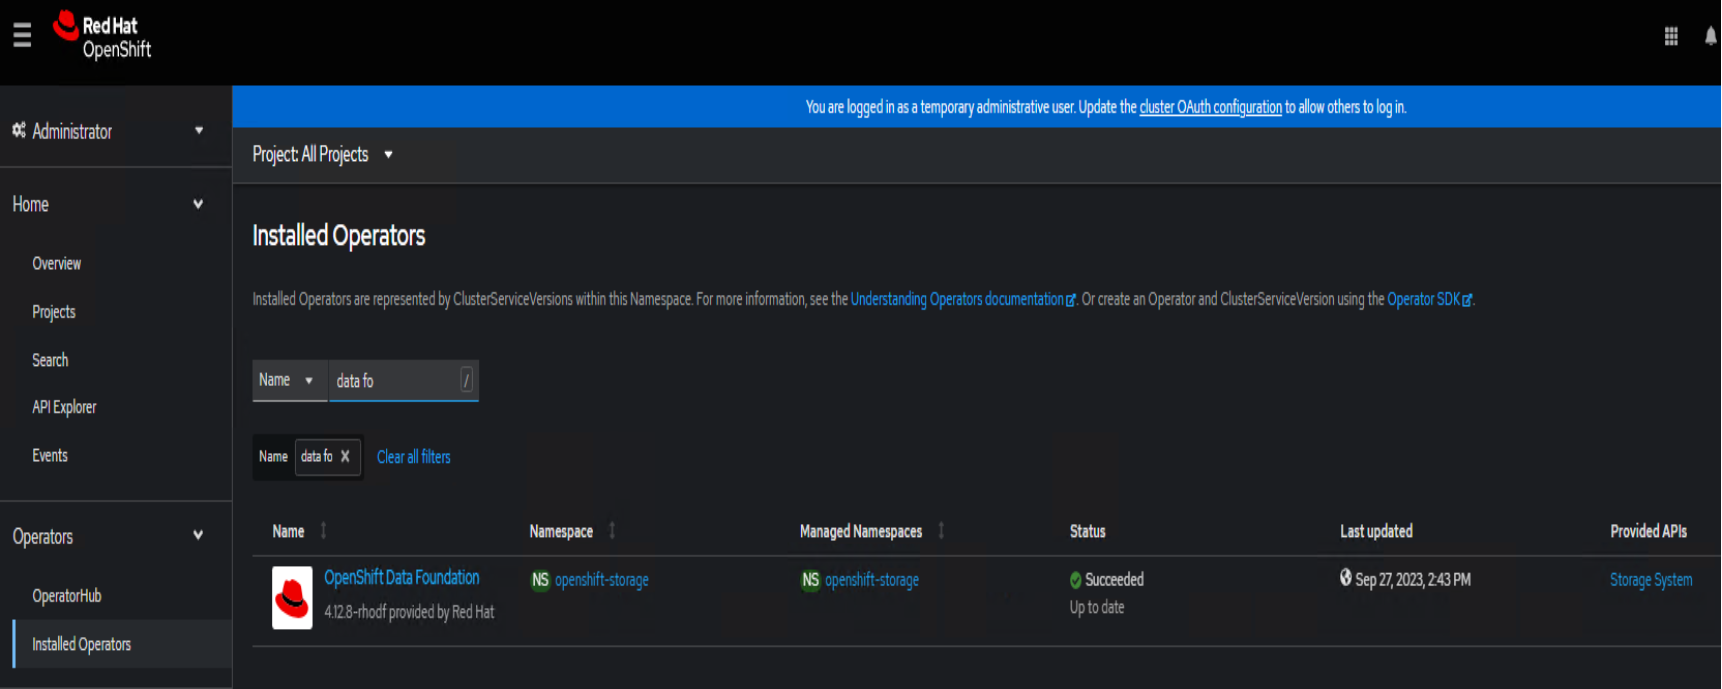Click Clear all filters

[x=413, y=457]
